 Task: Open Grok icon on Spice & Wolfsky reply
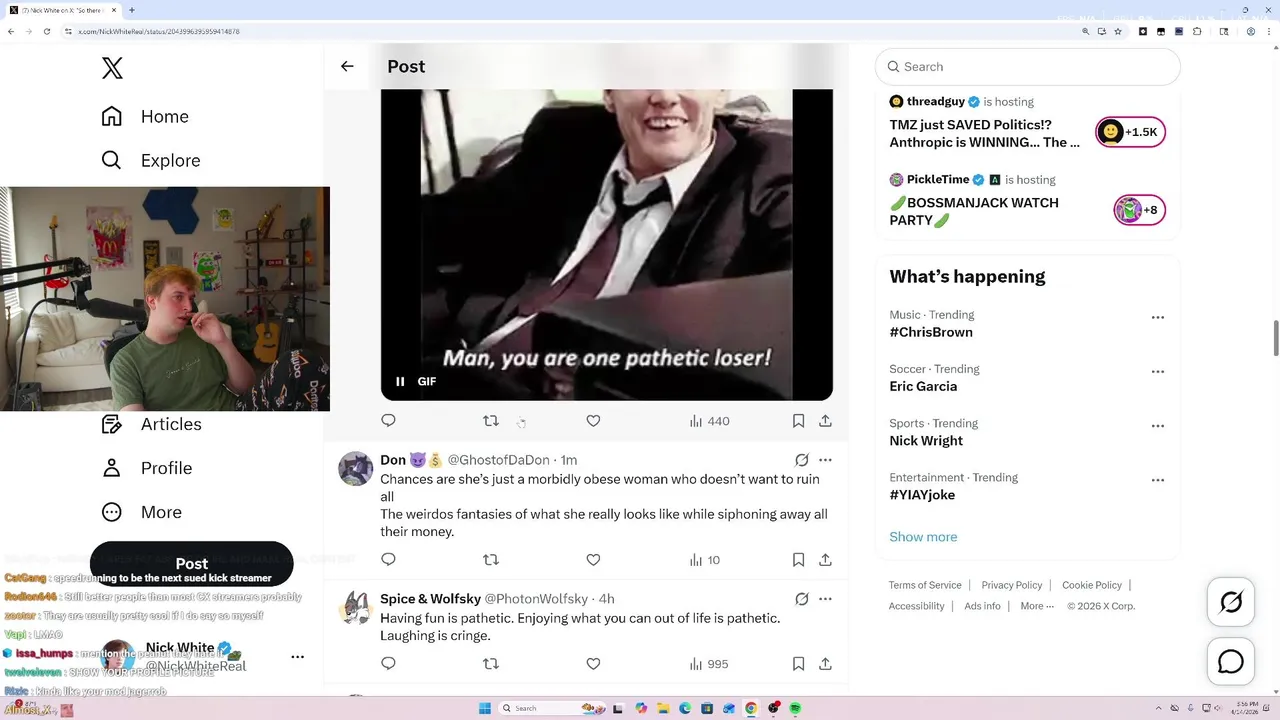tap(801, 599)
